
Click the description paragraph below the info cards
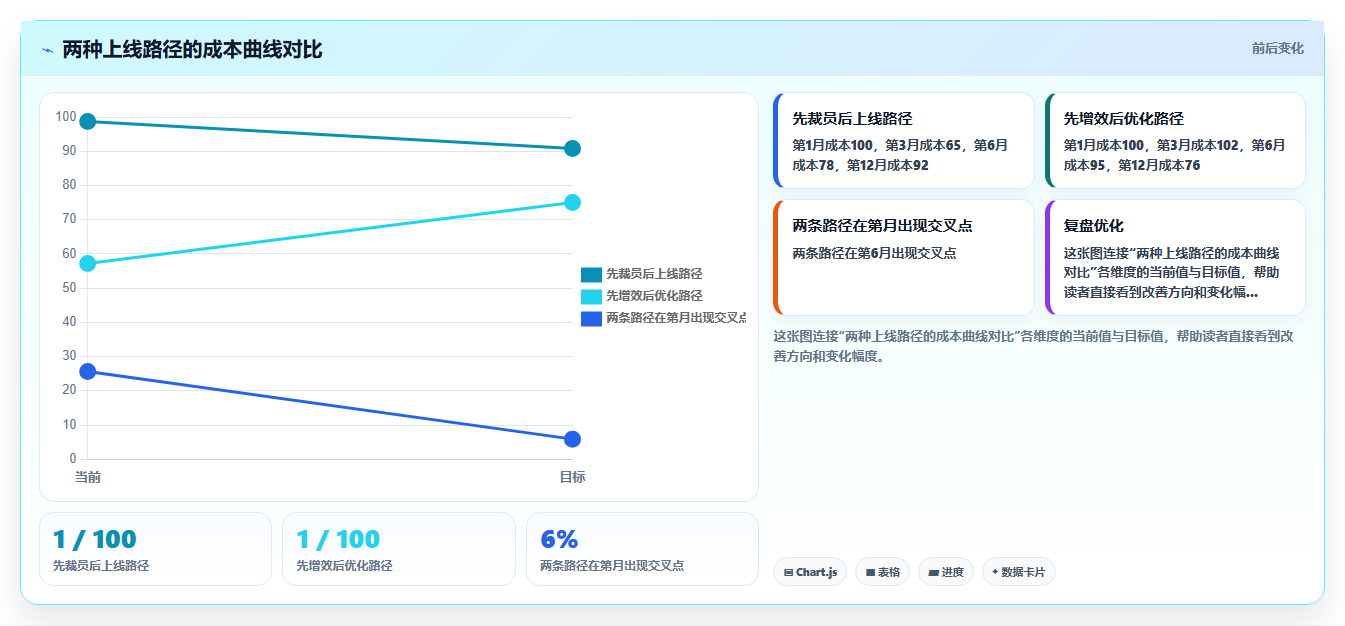coord(1033,346)
